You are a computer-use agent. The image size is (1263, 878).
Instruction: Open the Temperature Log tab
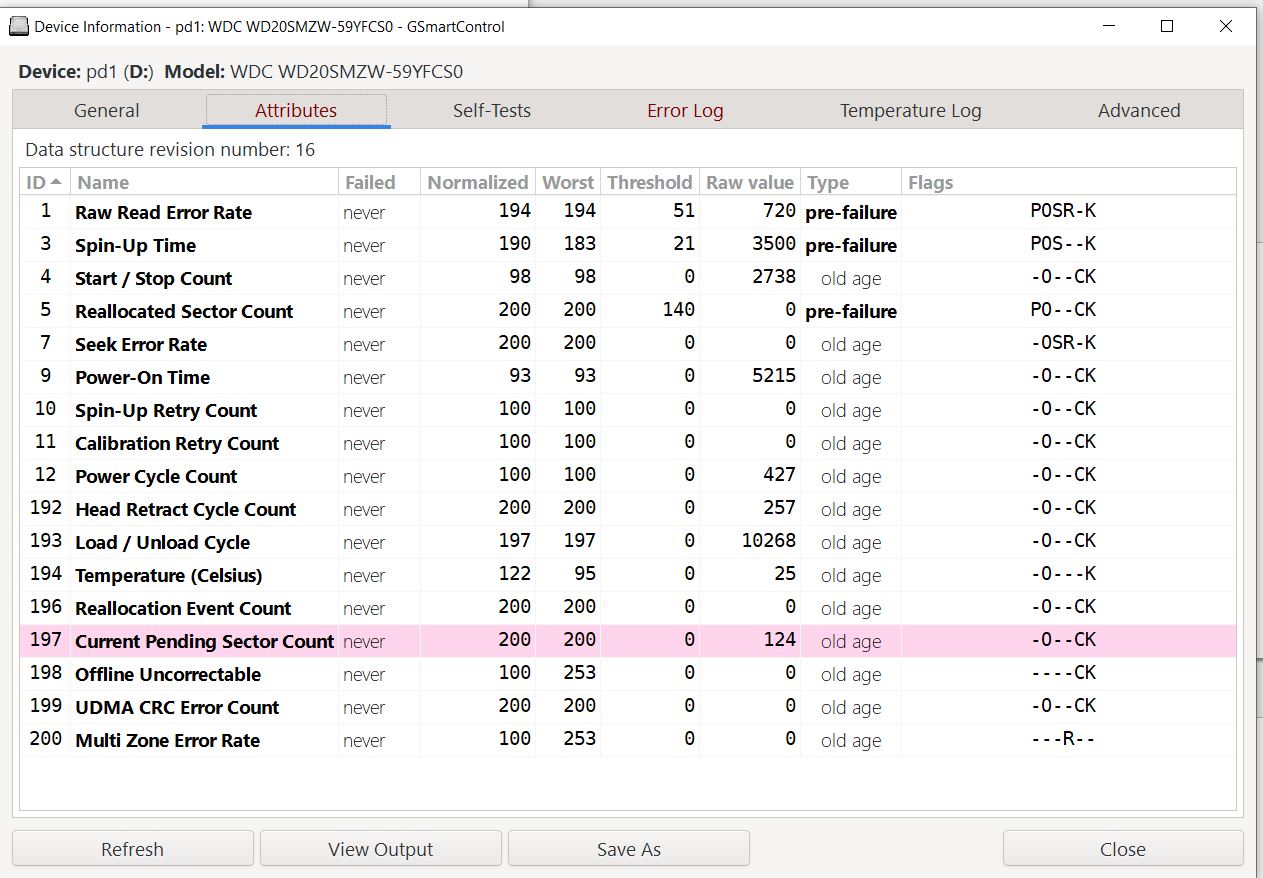pos(911,111)
